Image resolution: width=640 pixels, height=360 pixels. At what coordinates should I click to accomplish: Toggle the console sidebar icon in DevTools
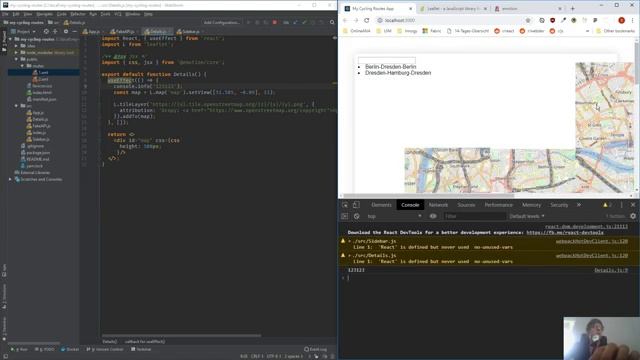tap(344, 216)
